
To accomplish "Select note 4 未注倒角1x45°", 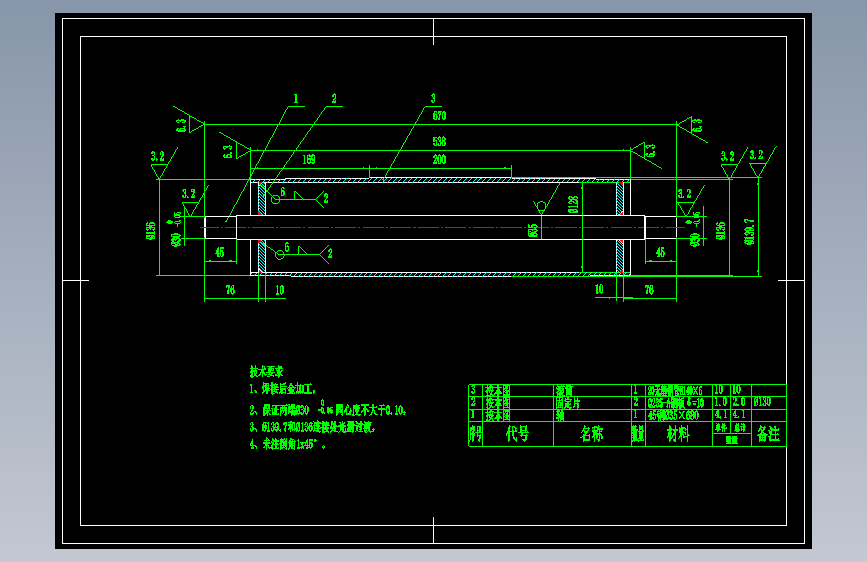I will pos(287,444).
